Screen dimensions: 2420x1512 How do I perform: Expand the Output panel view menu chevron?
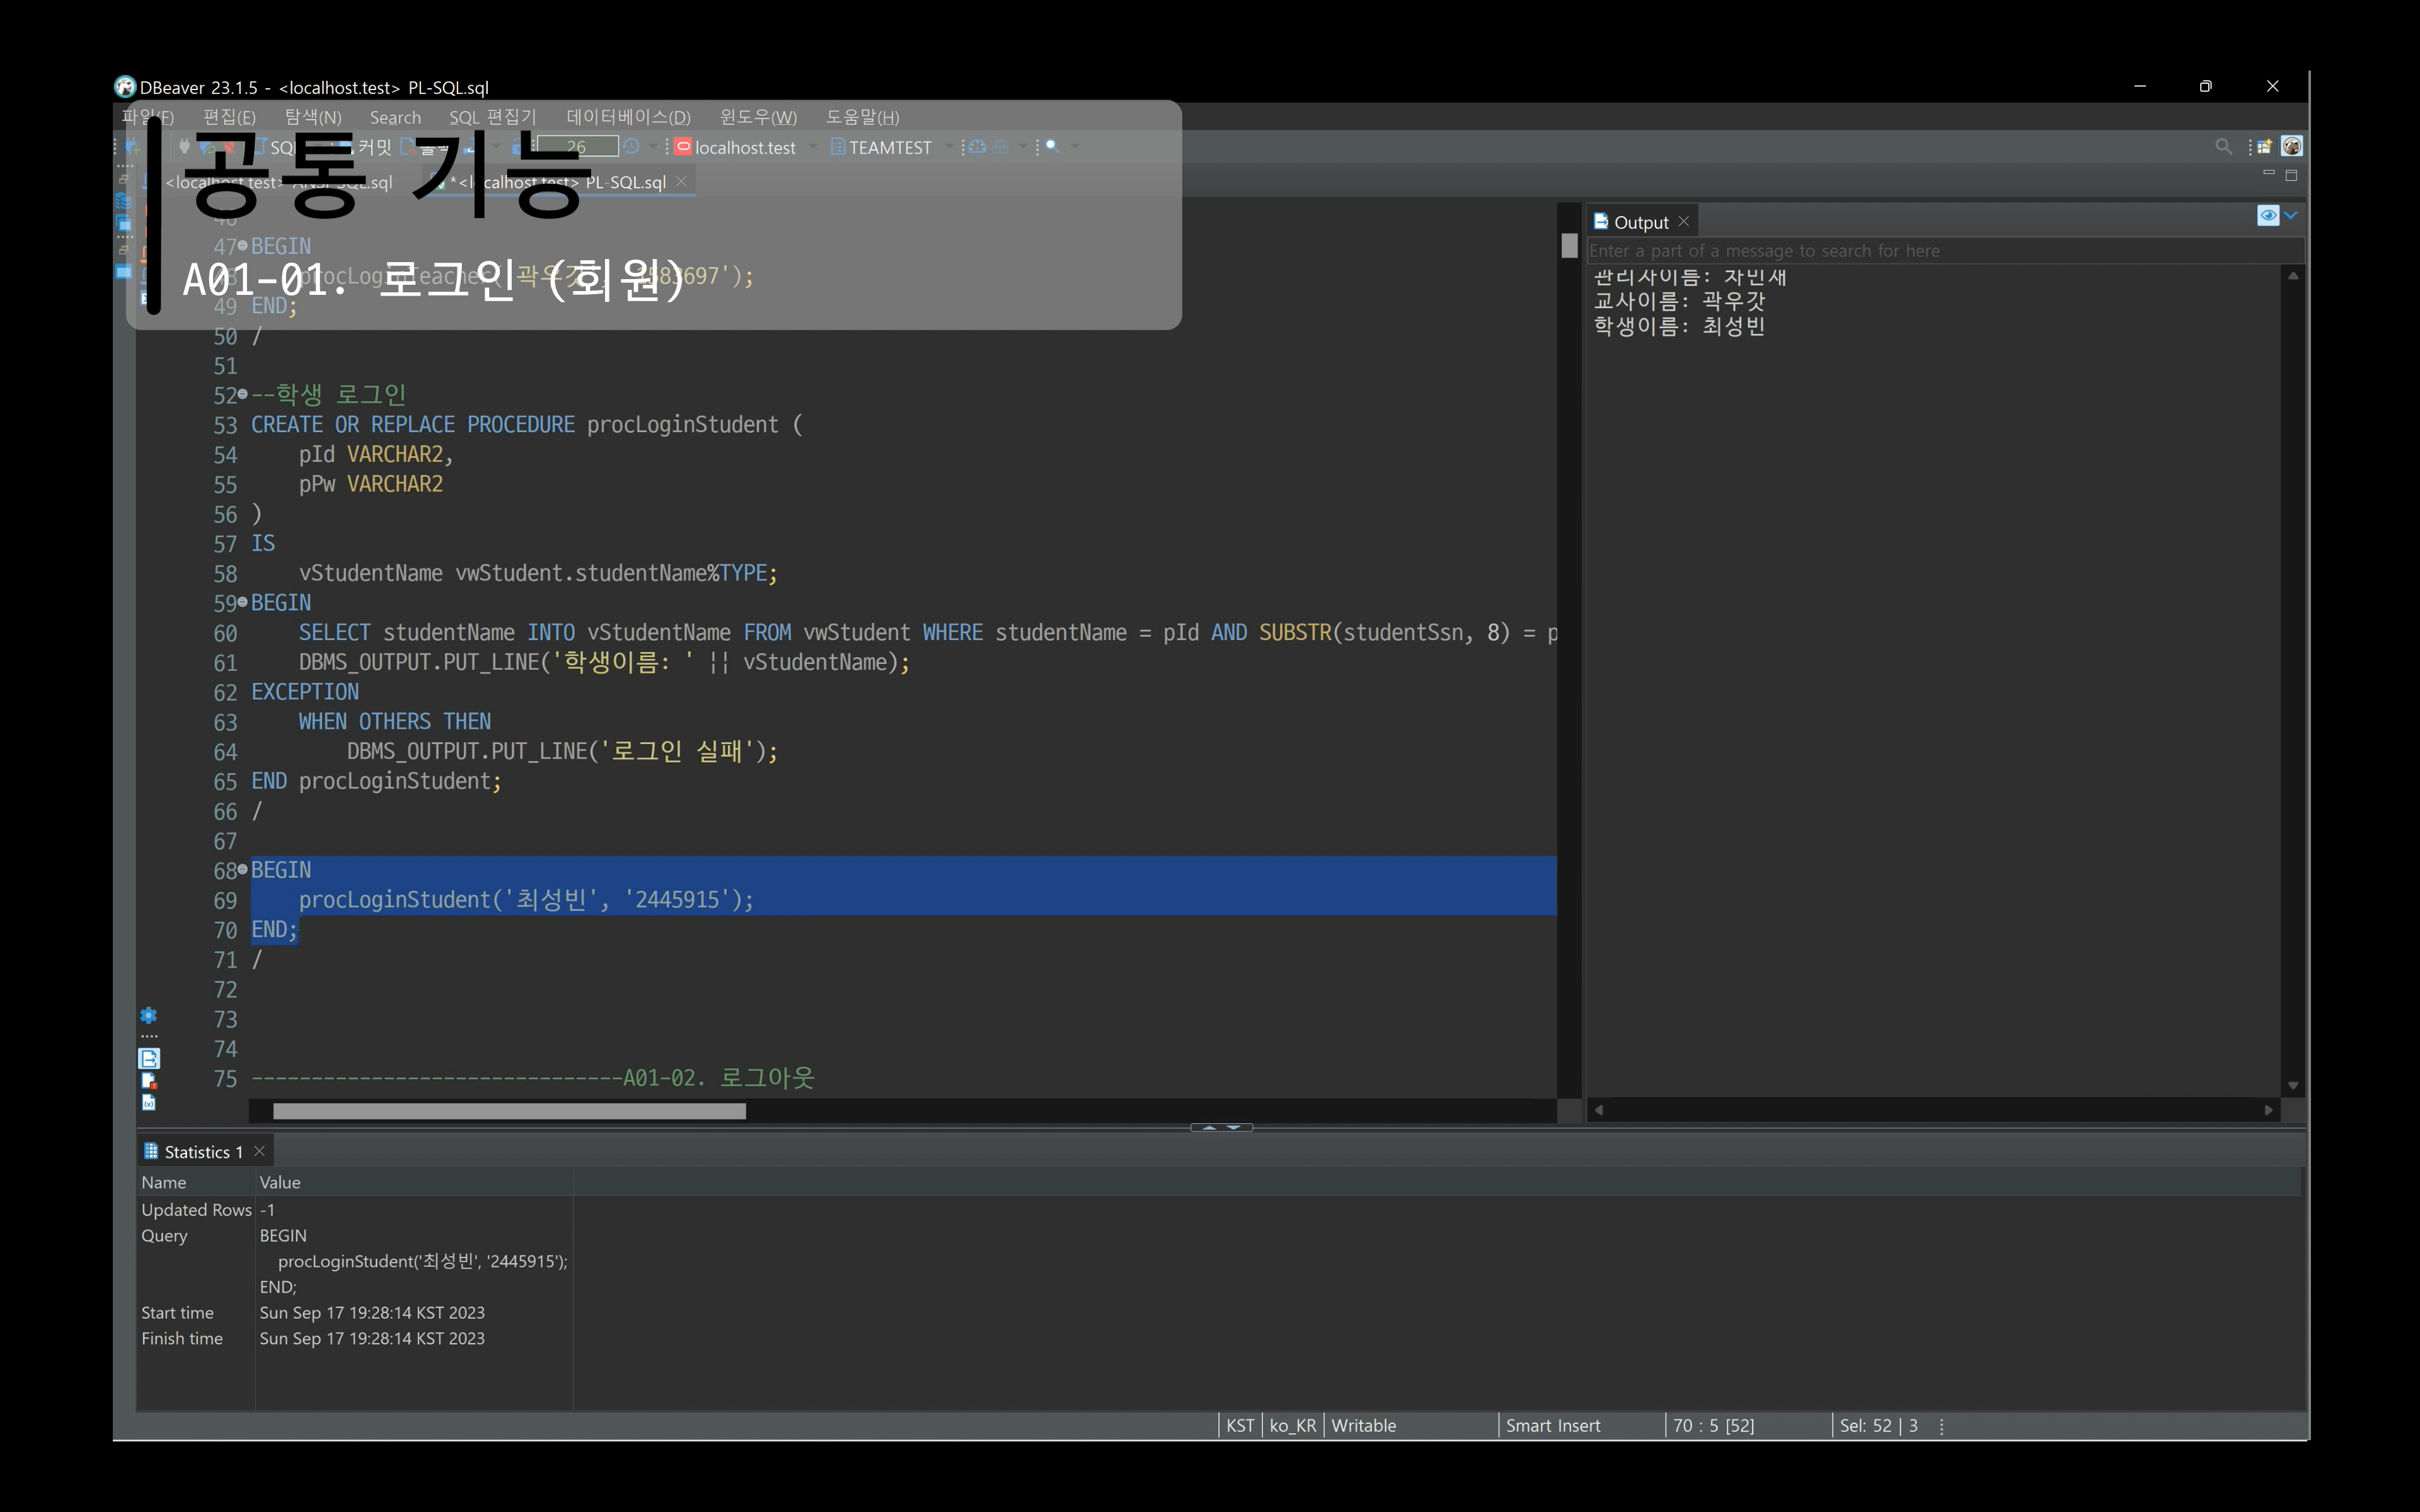[2291, 215]
